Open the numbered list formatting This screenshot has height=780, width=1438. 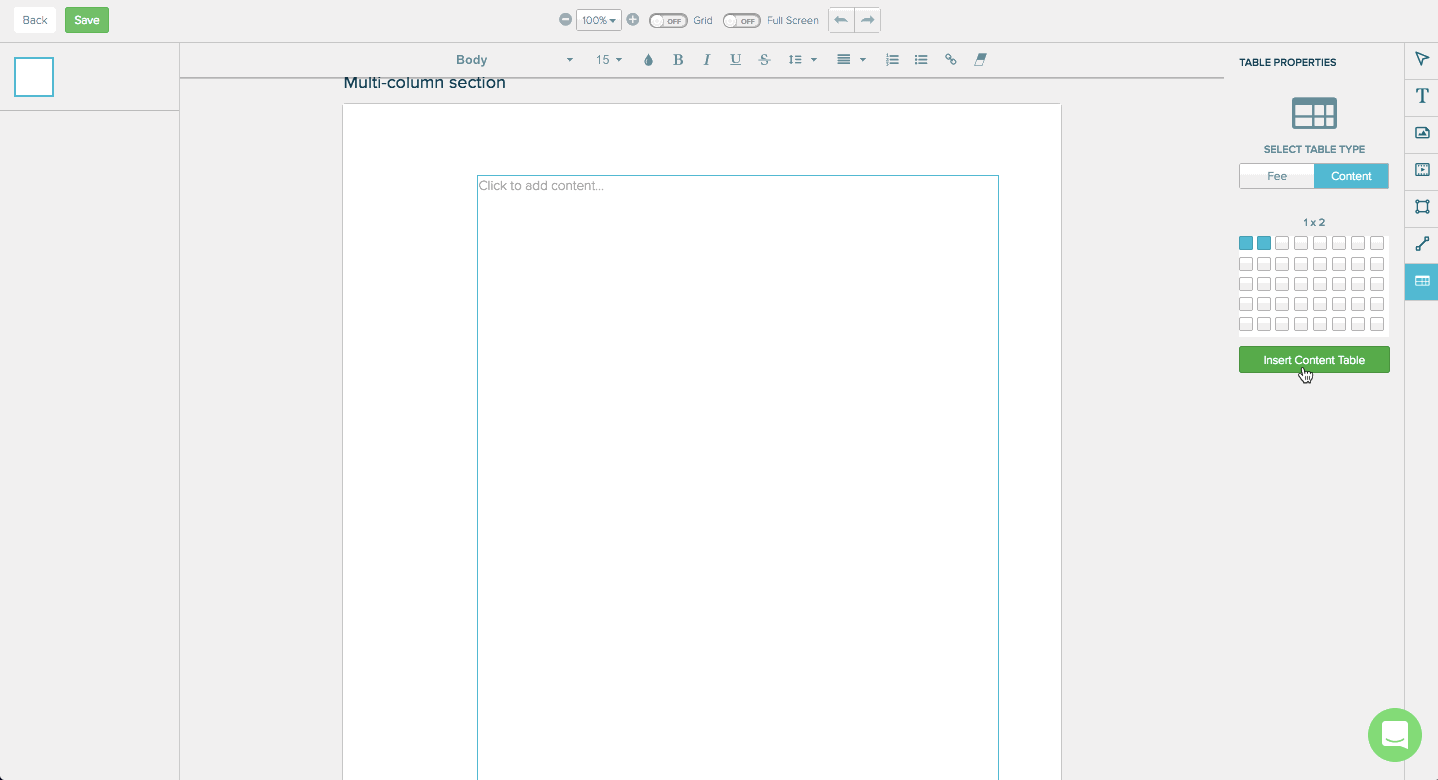pyautogui.click(x=891, y=59)
